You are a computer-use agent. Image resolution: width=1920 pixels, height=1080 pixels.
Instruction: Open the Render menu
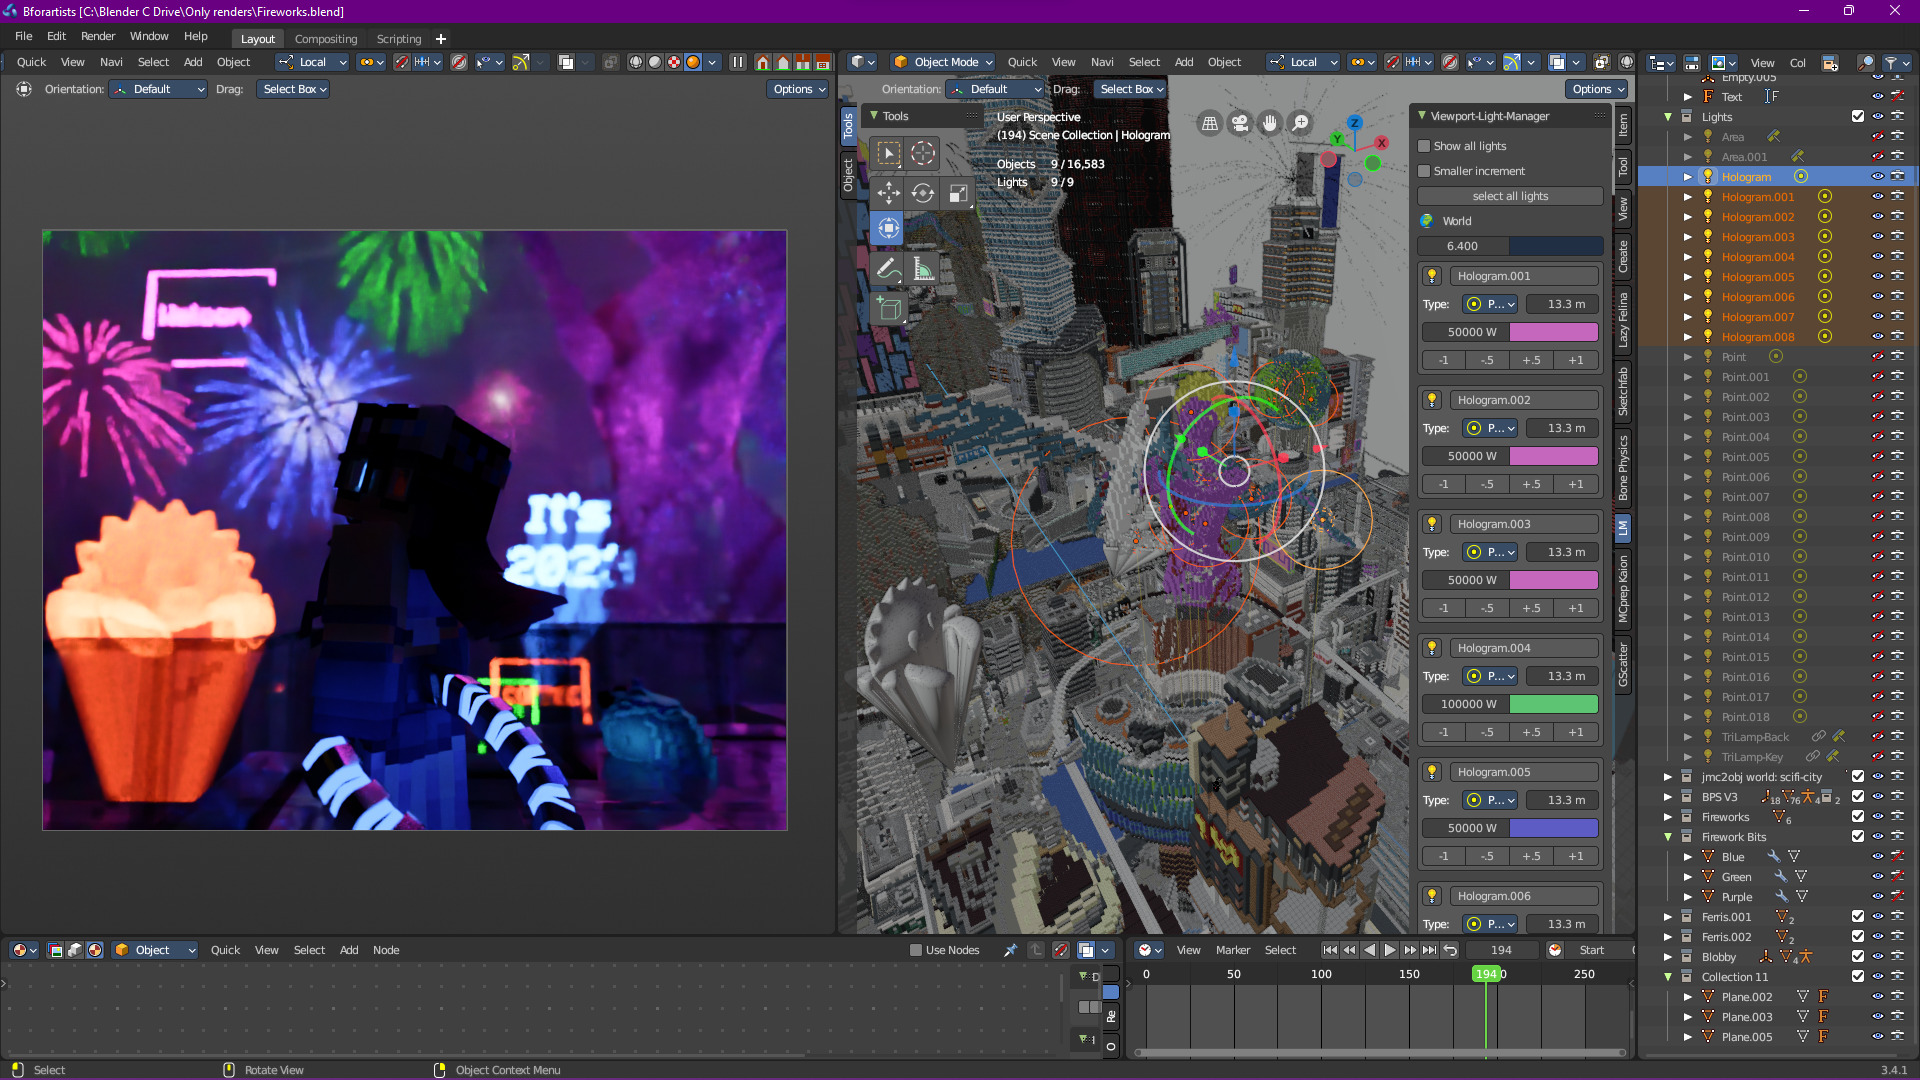(x=98, y=36)
